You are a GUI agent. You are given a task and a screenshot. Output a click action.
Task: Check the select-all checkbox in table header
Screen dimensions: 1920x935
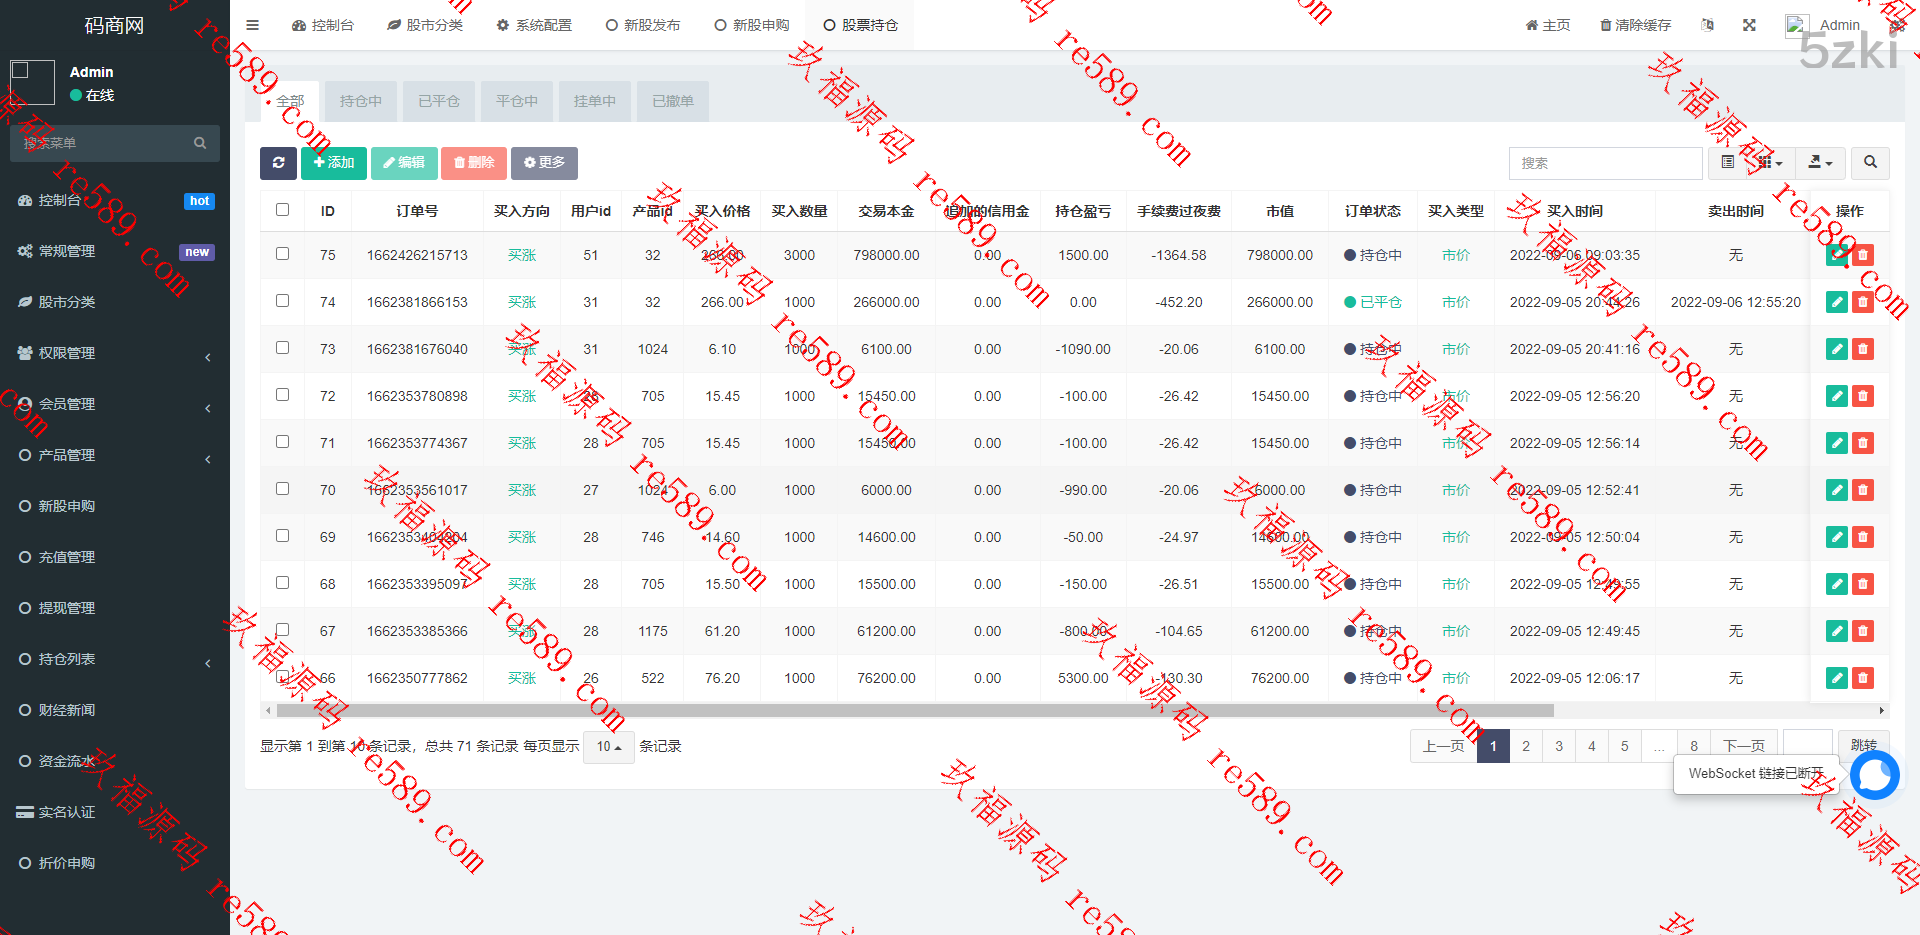click(x=282, y=210)
